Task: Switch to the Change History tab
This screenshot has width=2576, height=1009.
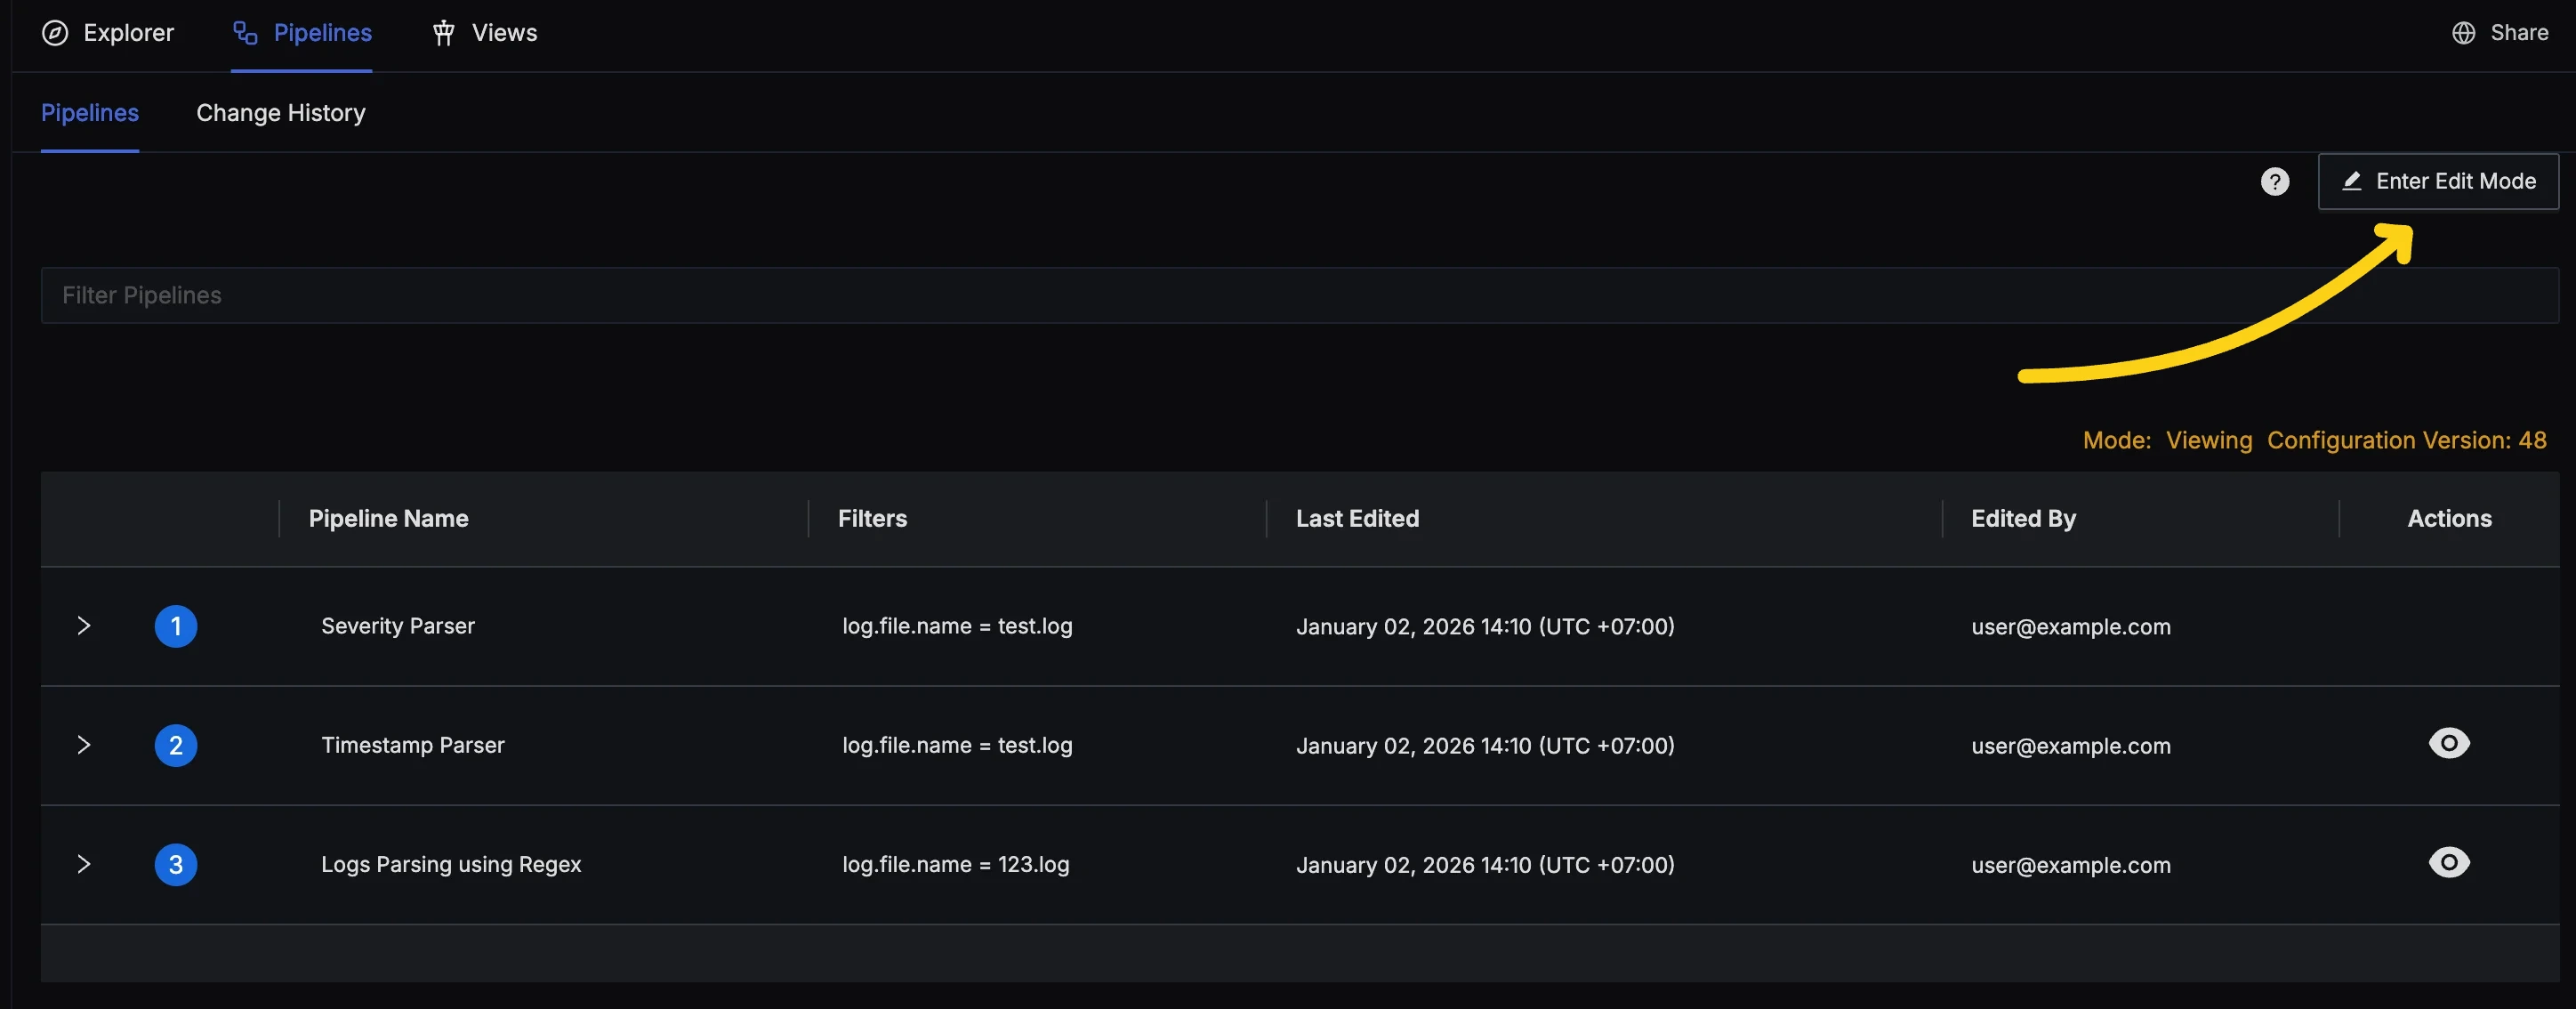Action: pos(280,113)
